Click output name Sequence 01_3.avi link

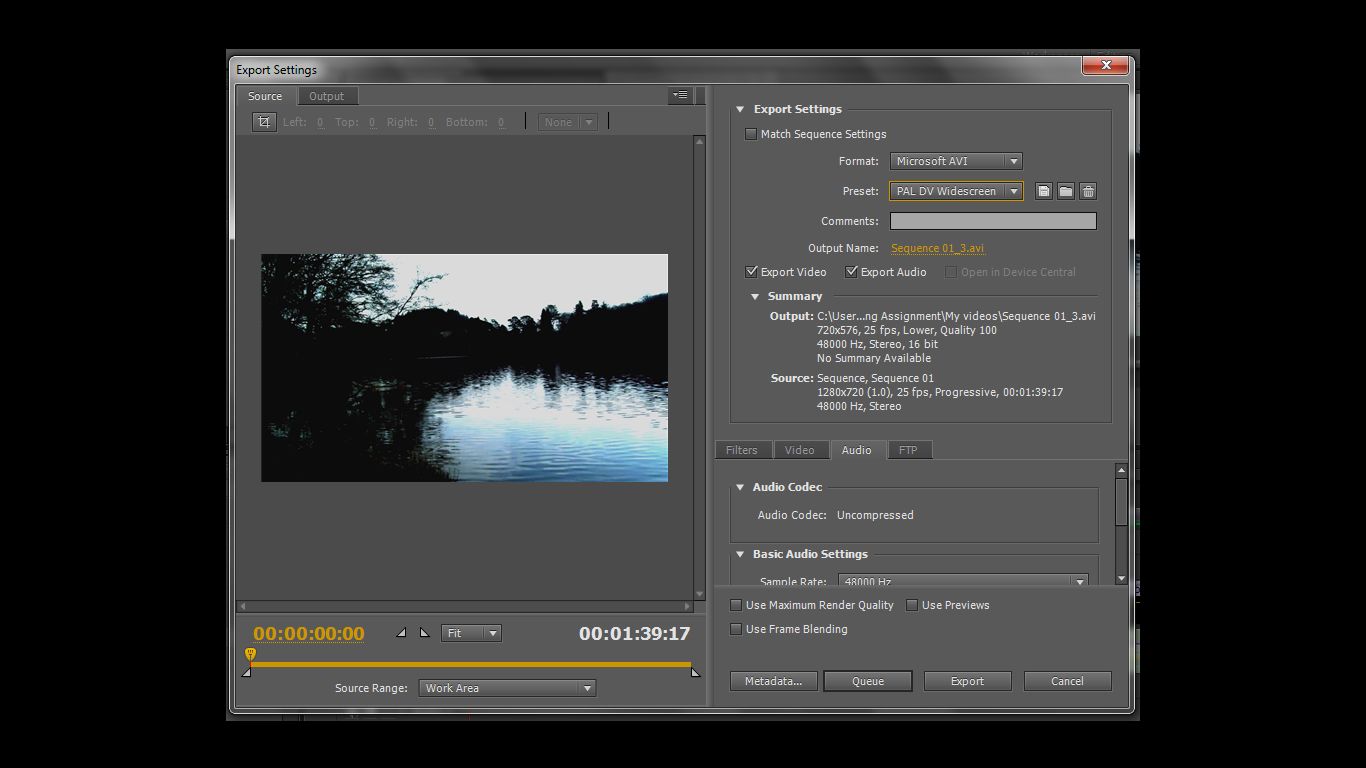click(938, 248)
